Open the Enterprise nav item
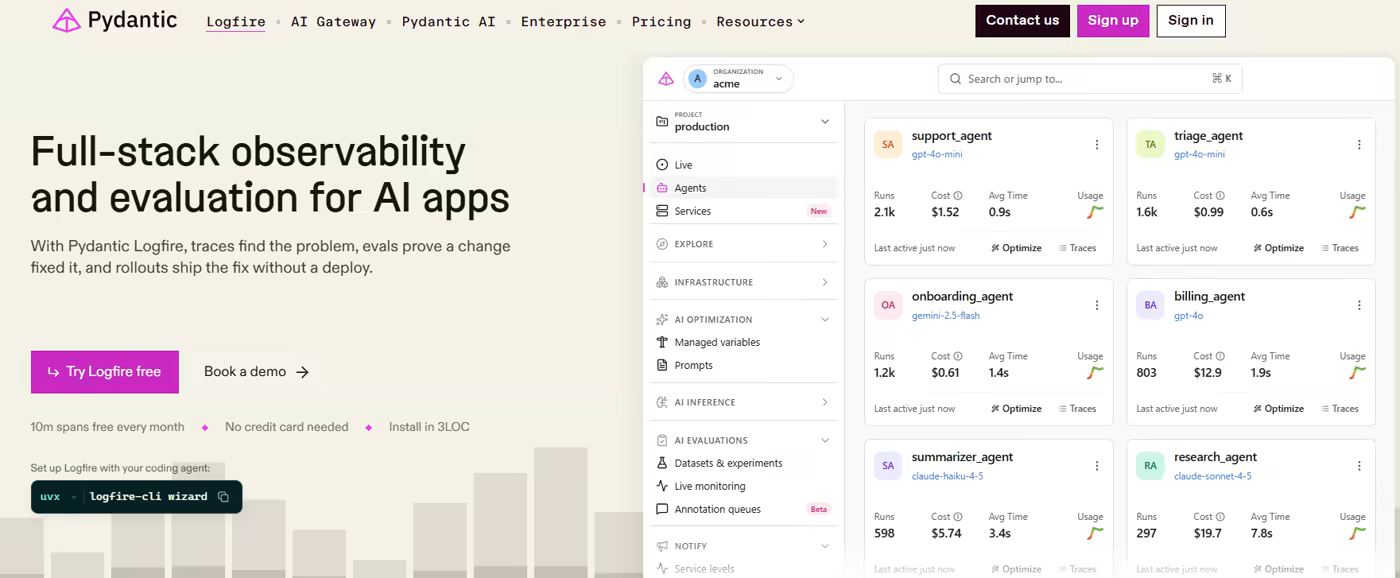The width and height of the screenshot is (1400, 578). click(x=563, y=21)
